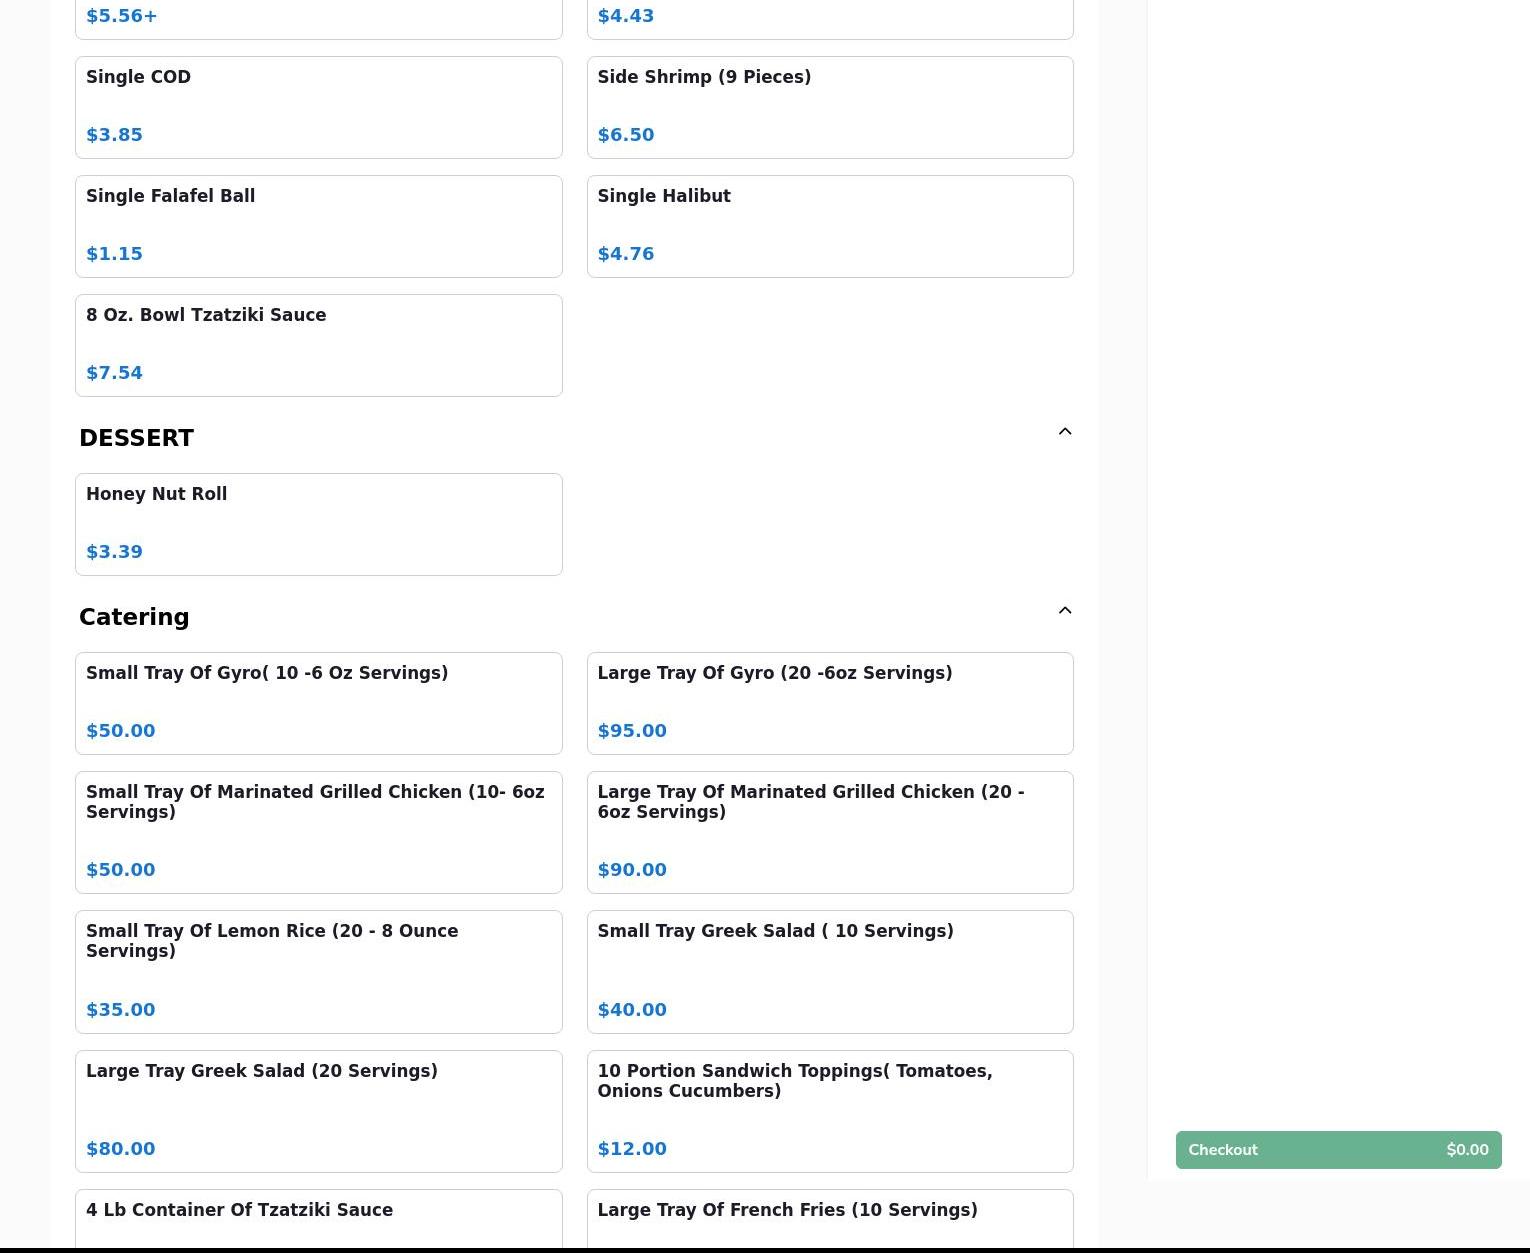Viewport: 1530px width, 1253px height.
Task: Select 4 Lb Container Of Tzatziki Sauce
Action: point(318,1218)
